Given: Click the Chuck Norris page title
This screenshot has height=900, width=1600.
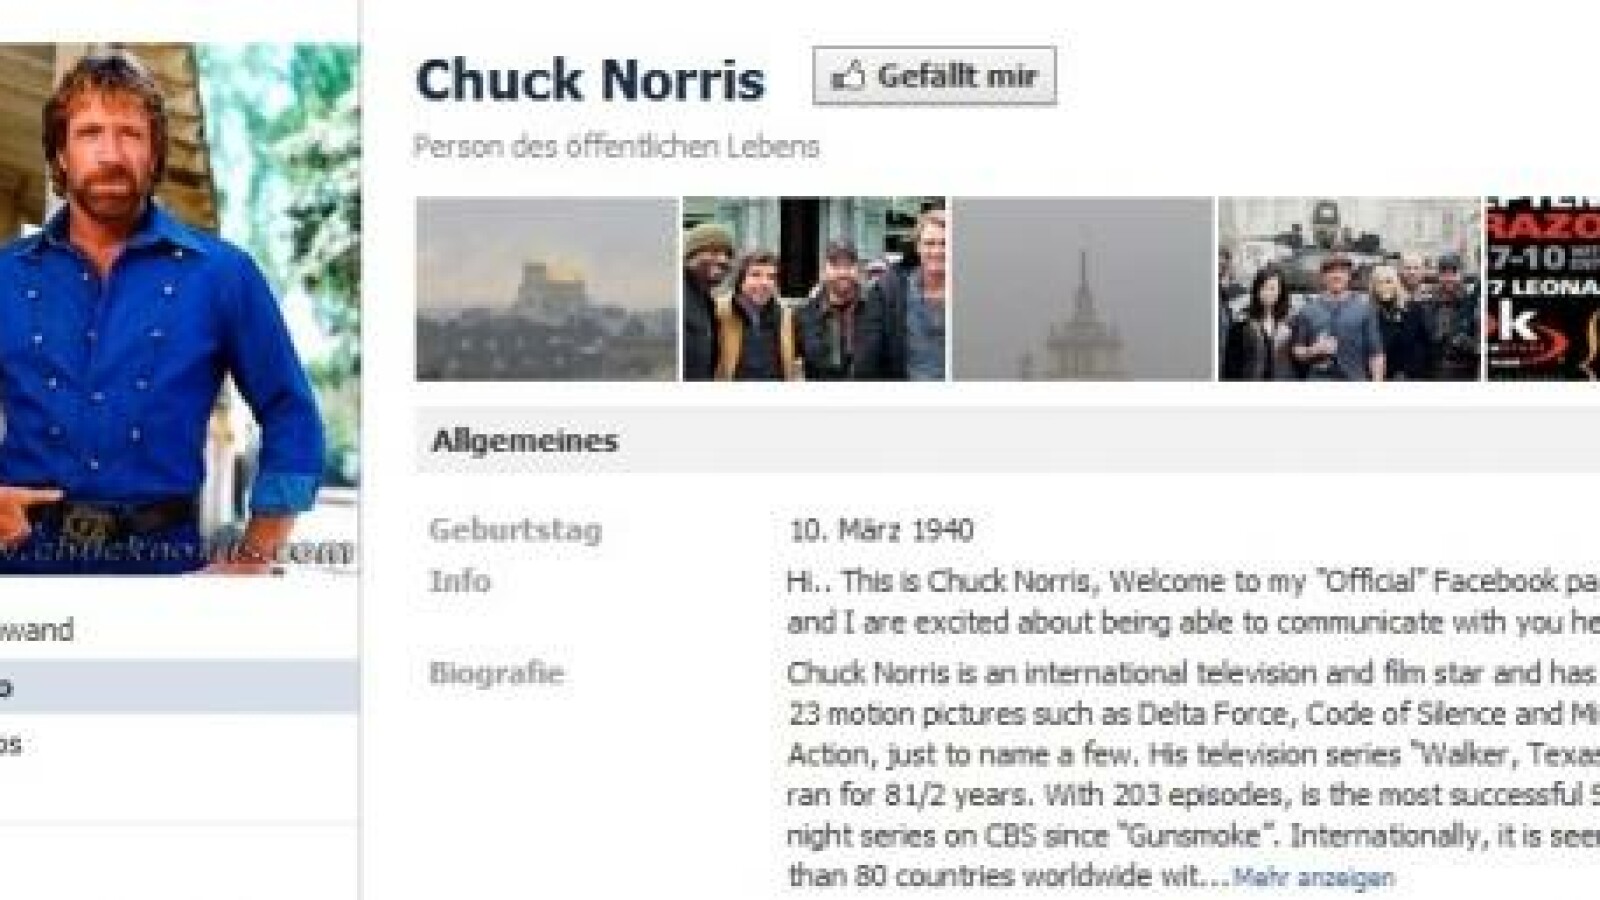Looking at the screenshot, I should pos(590,80).
